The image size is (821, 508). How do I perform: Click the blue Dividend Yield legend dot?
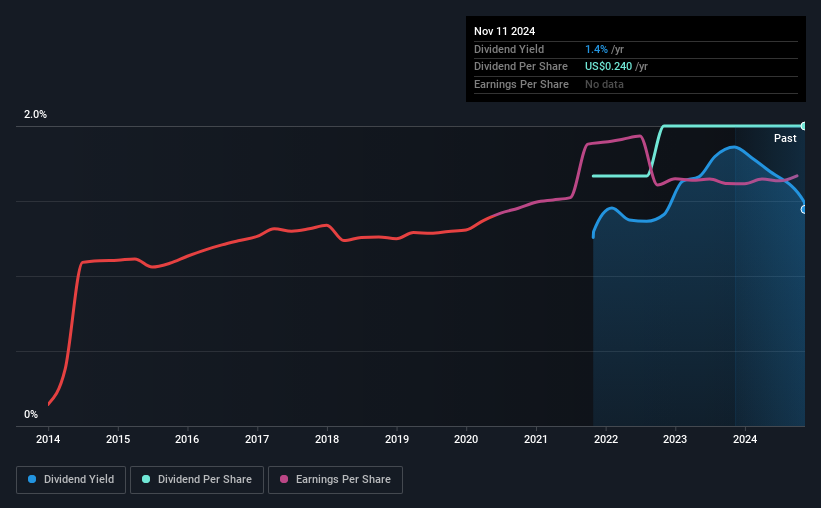[32, 479]
